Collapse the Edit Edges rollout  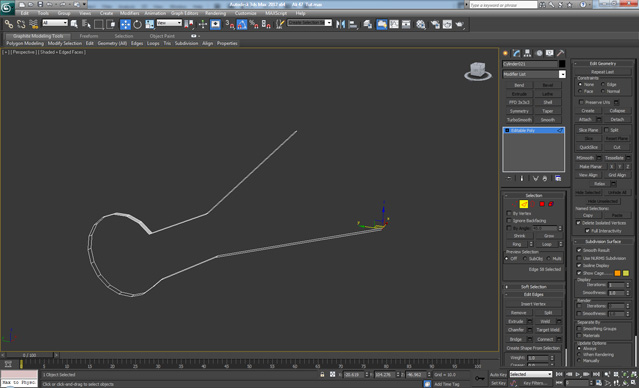tap(533, 294)
